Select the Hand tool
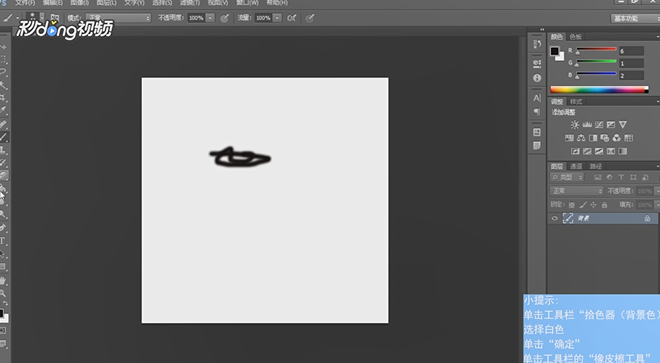The height and width of the screenshot is (363, 660). [3, 280]
